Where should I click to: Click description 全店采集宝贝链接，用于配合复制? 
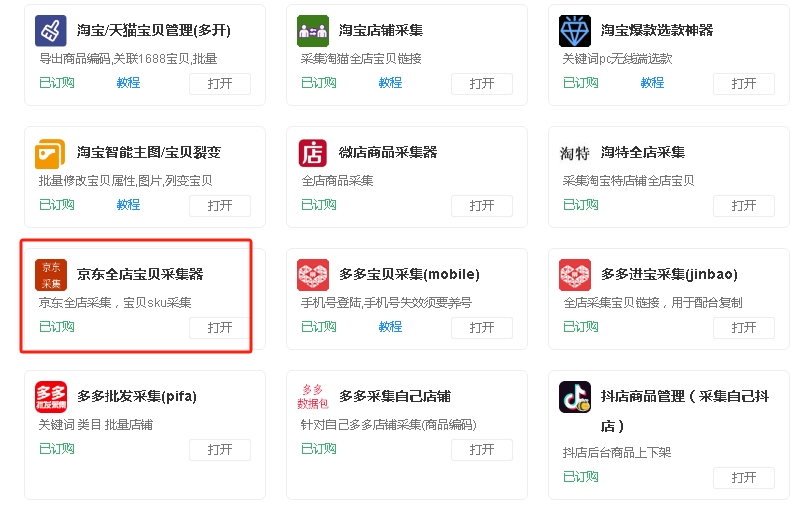[652, 303]
